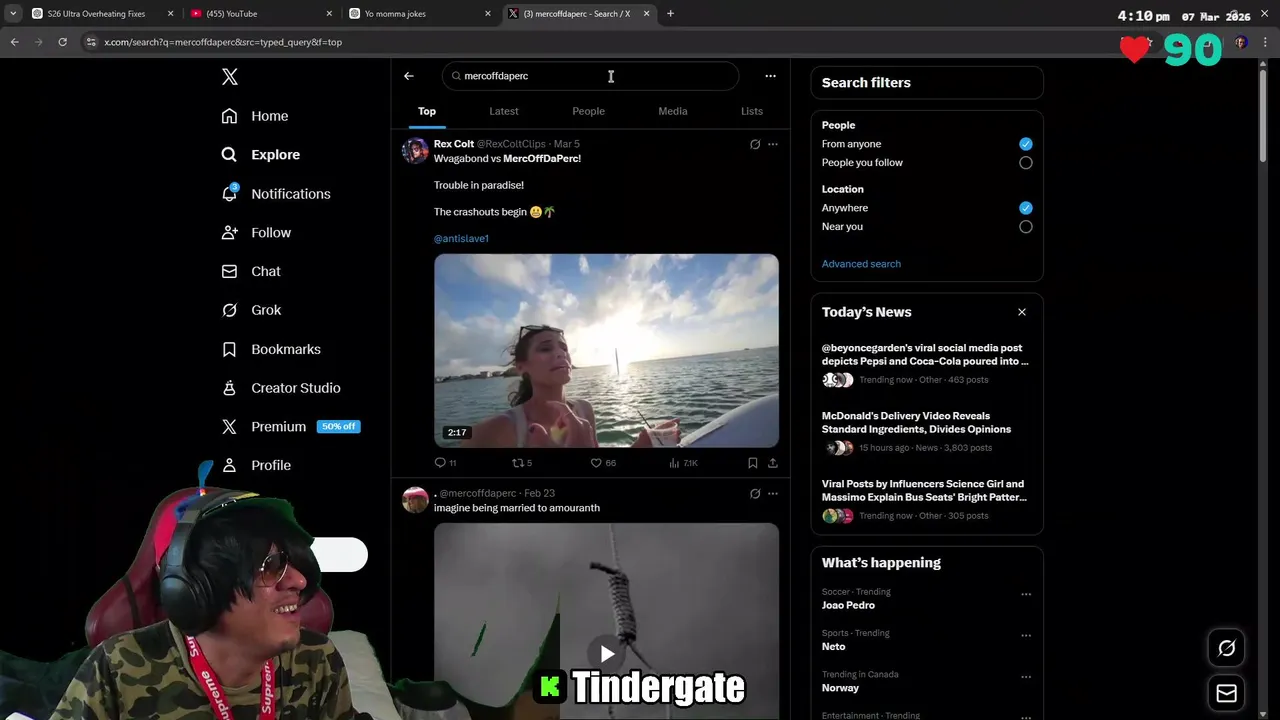The height and width of the screenshot is (720, 1280).
Task: Repost the Rex Colt post
Action: [x=522, y=463]
